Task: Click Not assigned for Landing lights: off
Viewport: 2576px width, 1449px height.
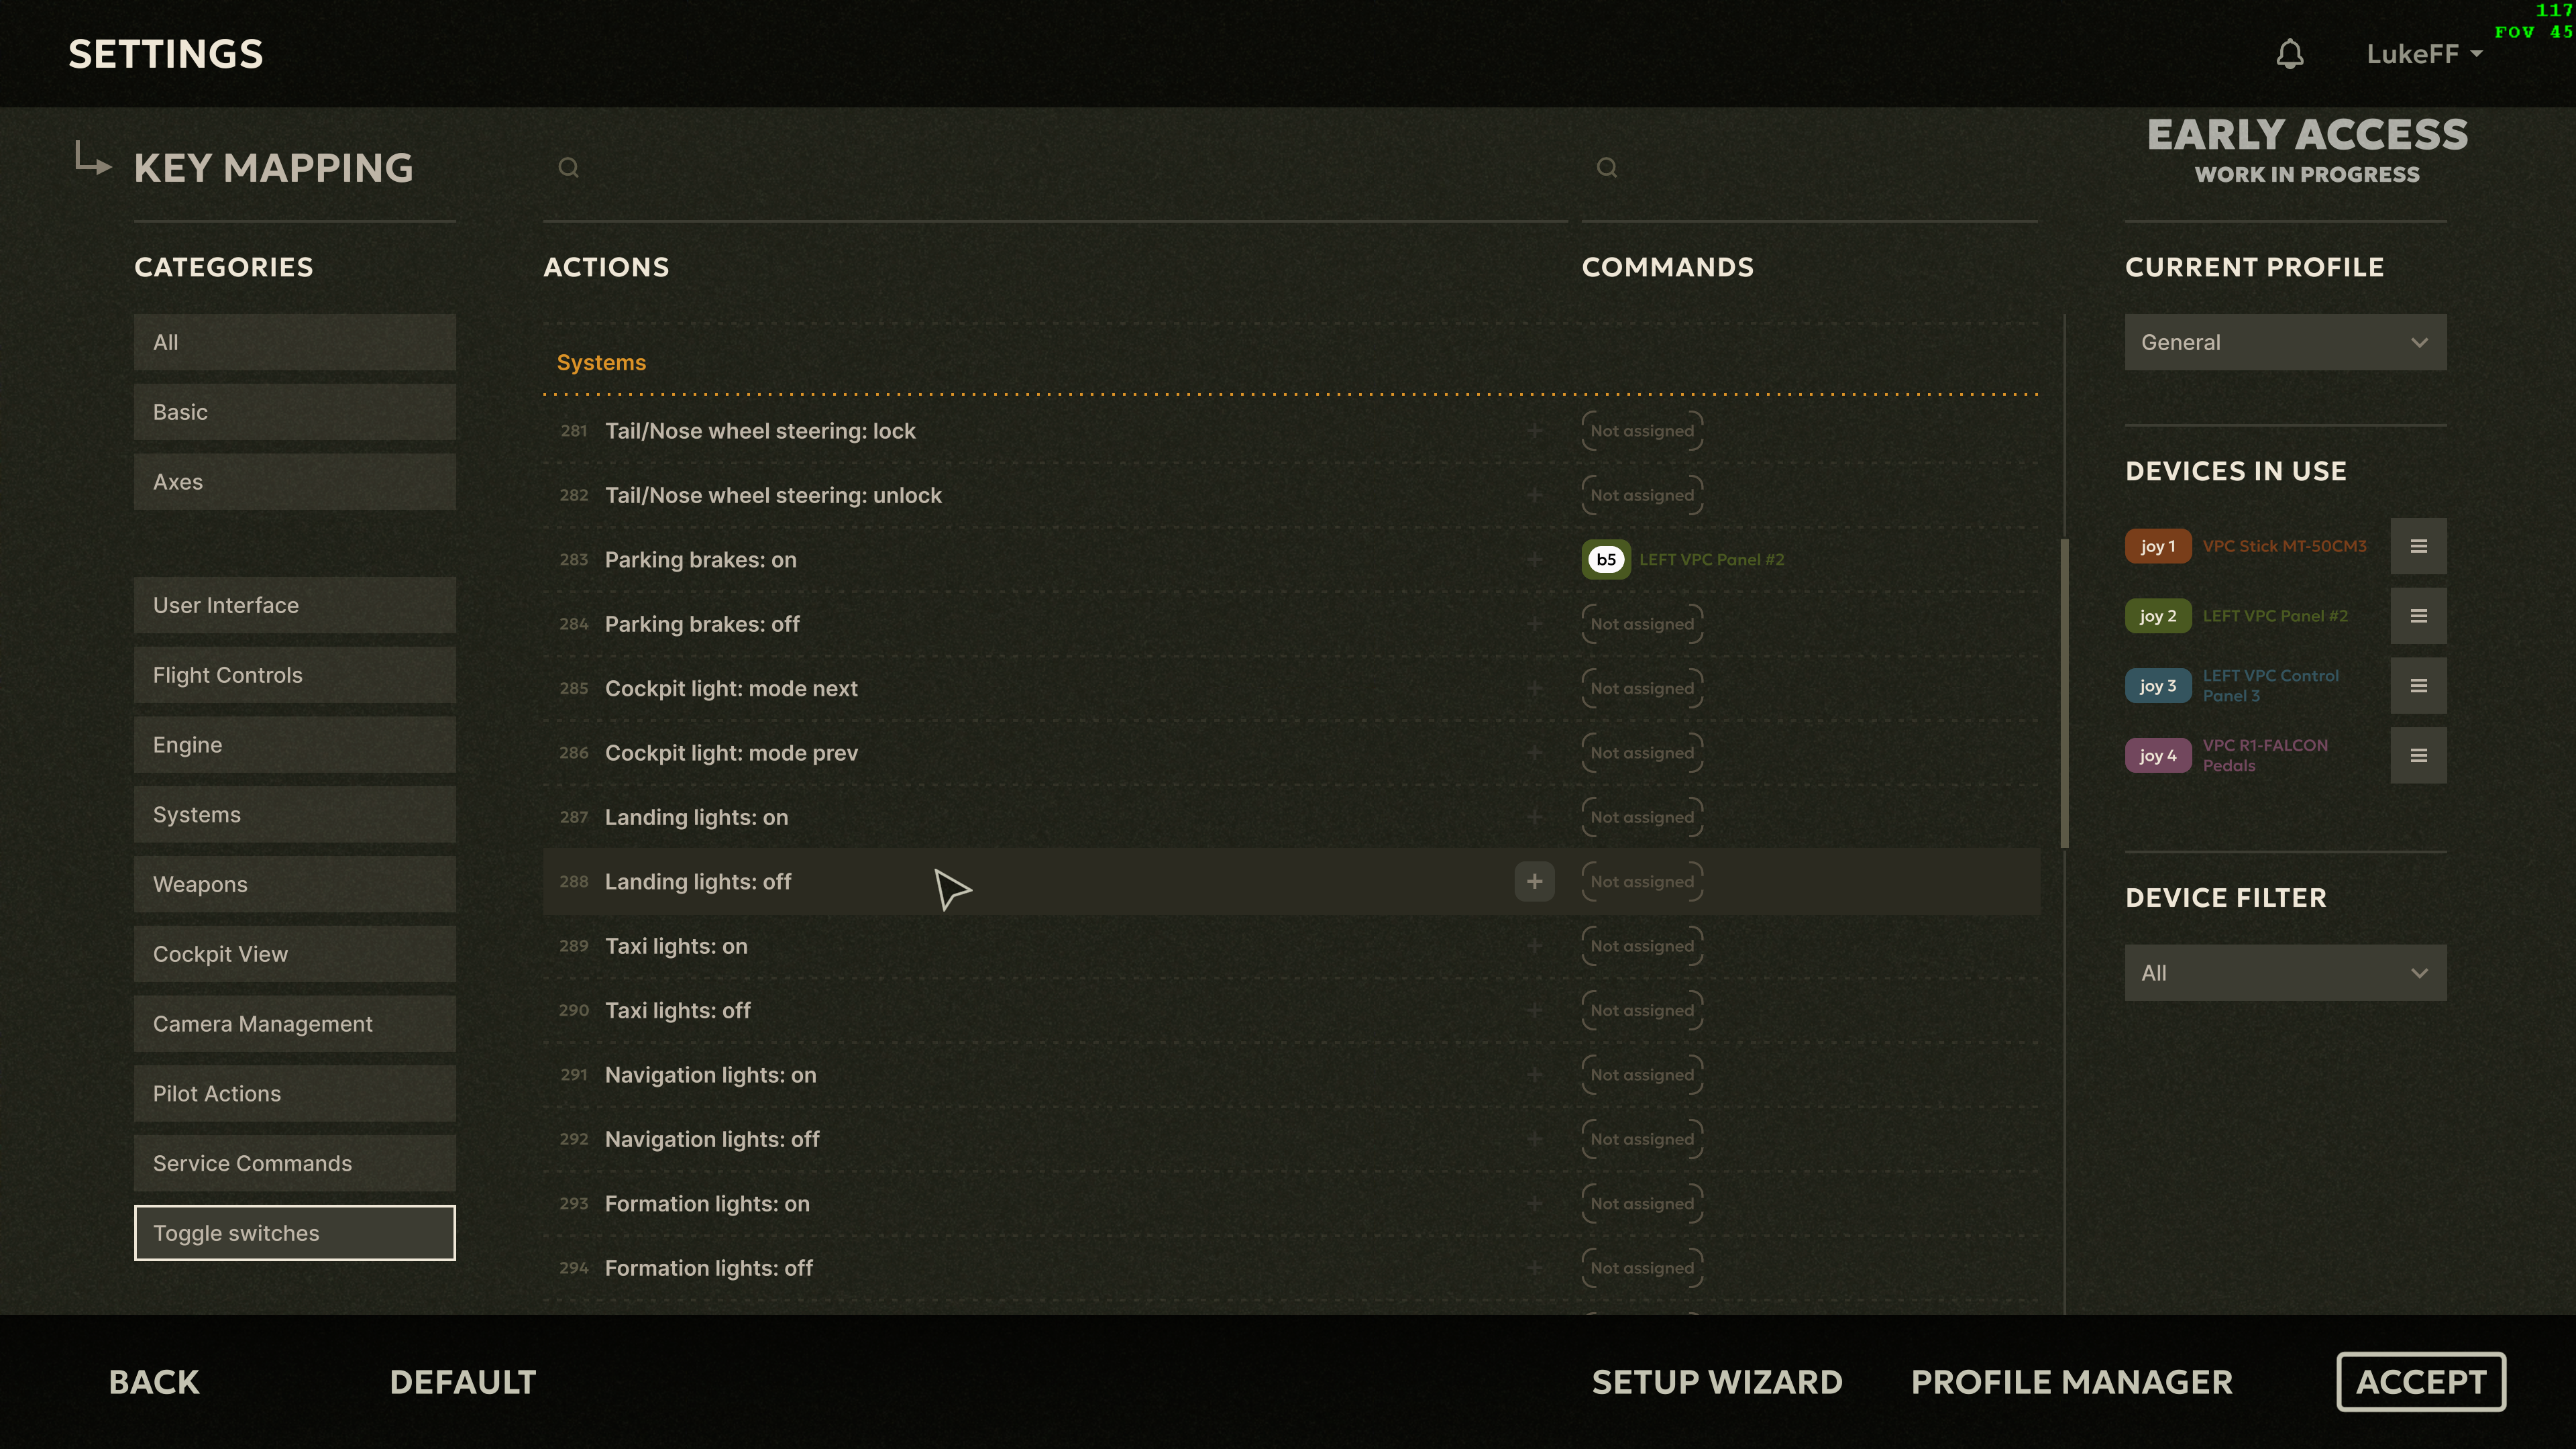Action: coord(1642,881)
